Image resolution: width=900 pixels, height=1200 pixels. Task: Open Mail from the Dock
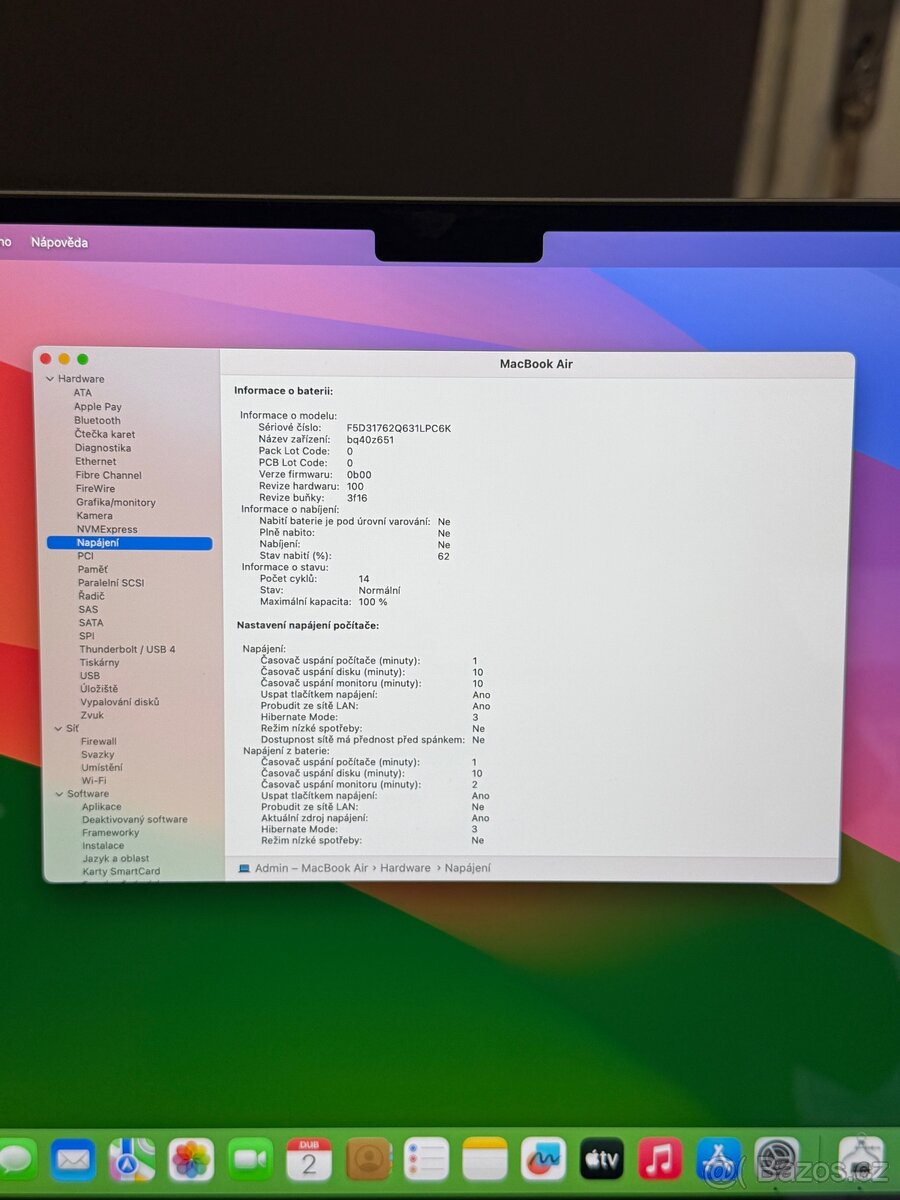coord(72,1160)
